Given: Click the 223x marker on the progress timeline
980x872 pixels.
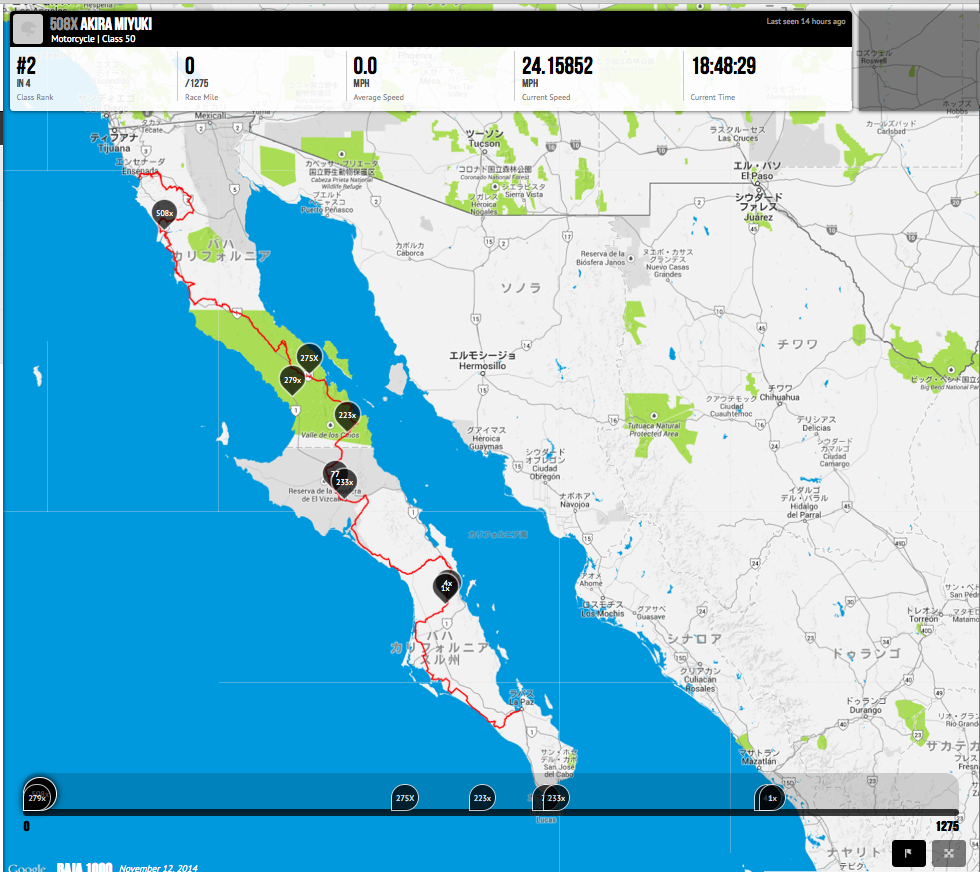Looking at the screenshot, I should pos(482,798).
